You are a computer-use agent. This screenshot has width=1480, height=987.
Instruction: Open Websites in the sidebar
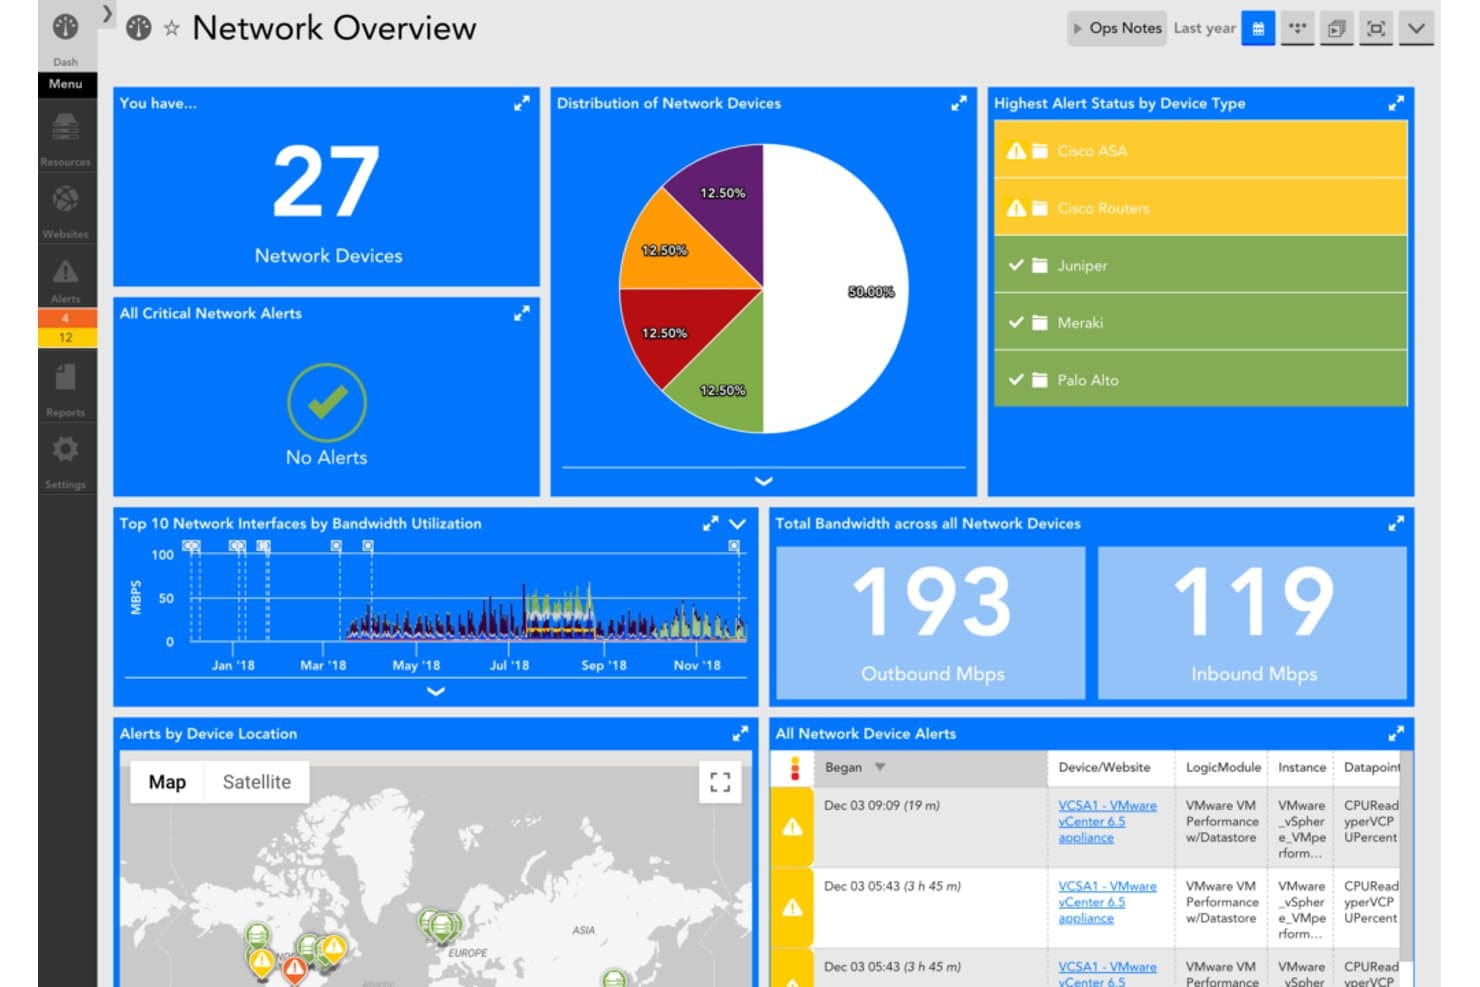[x=66, y=209]
